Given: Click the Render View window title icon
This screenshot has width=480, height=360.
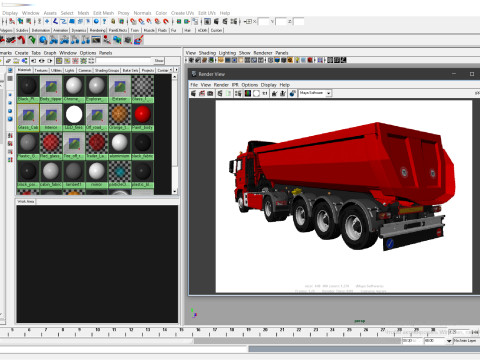Looking at the screenshot, I should pos(194,74).
